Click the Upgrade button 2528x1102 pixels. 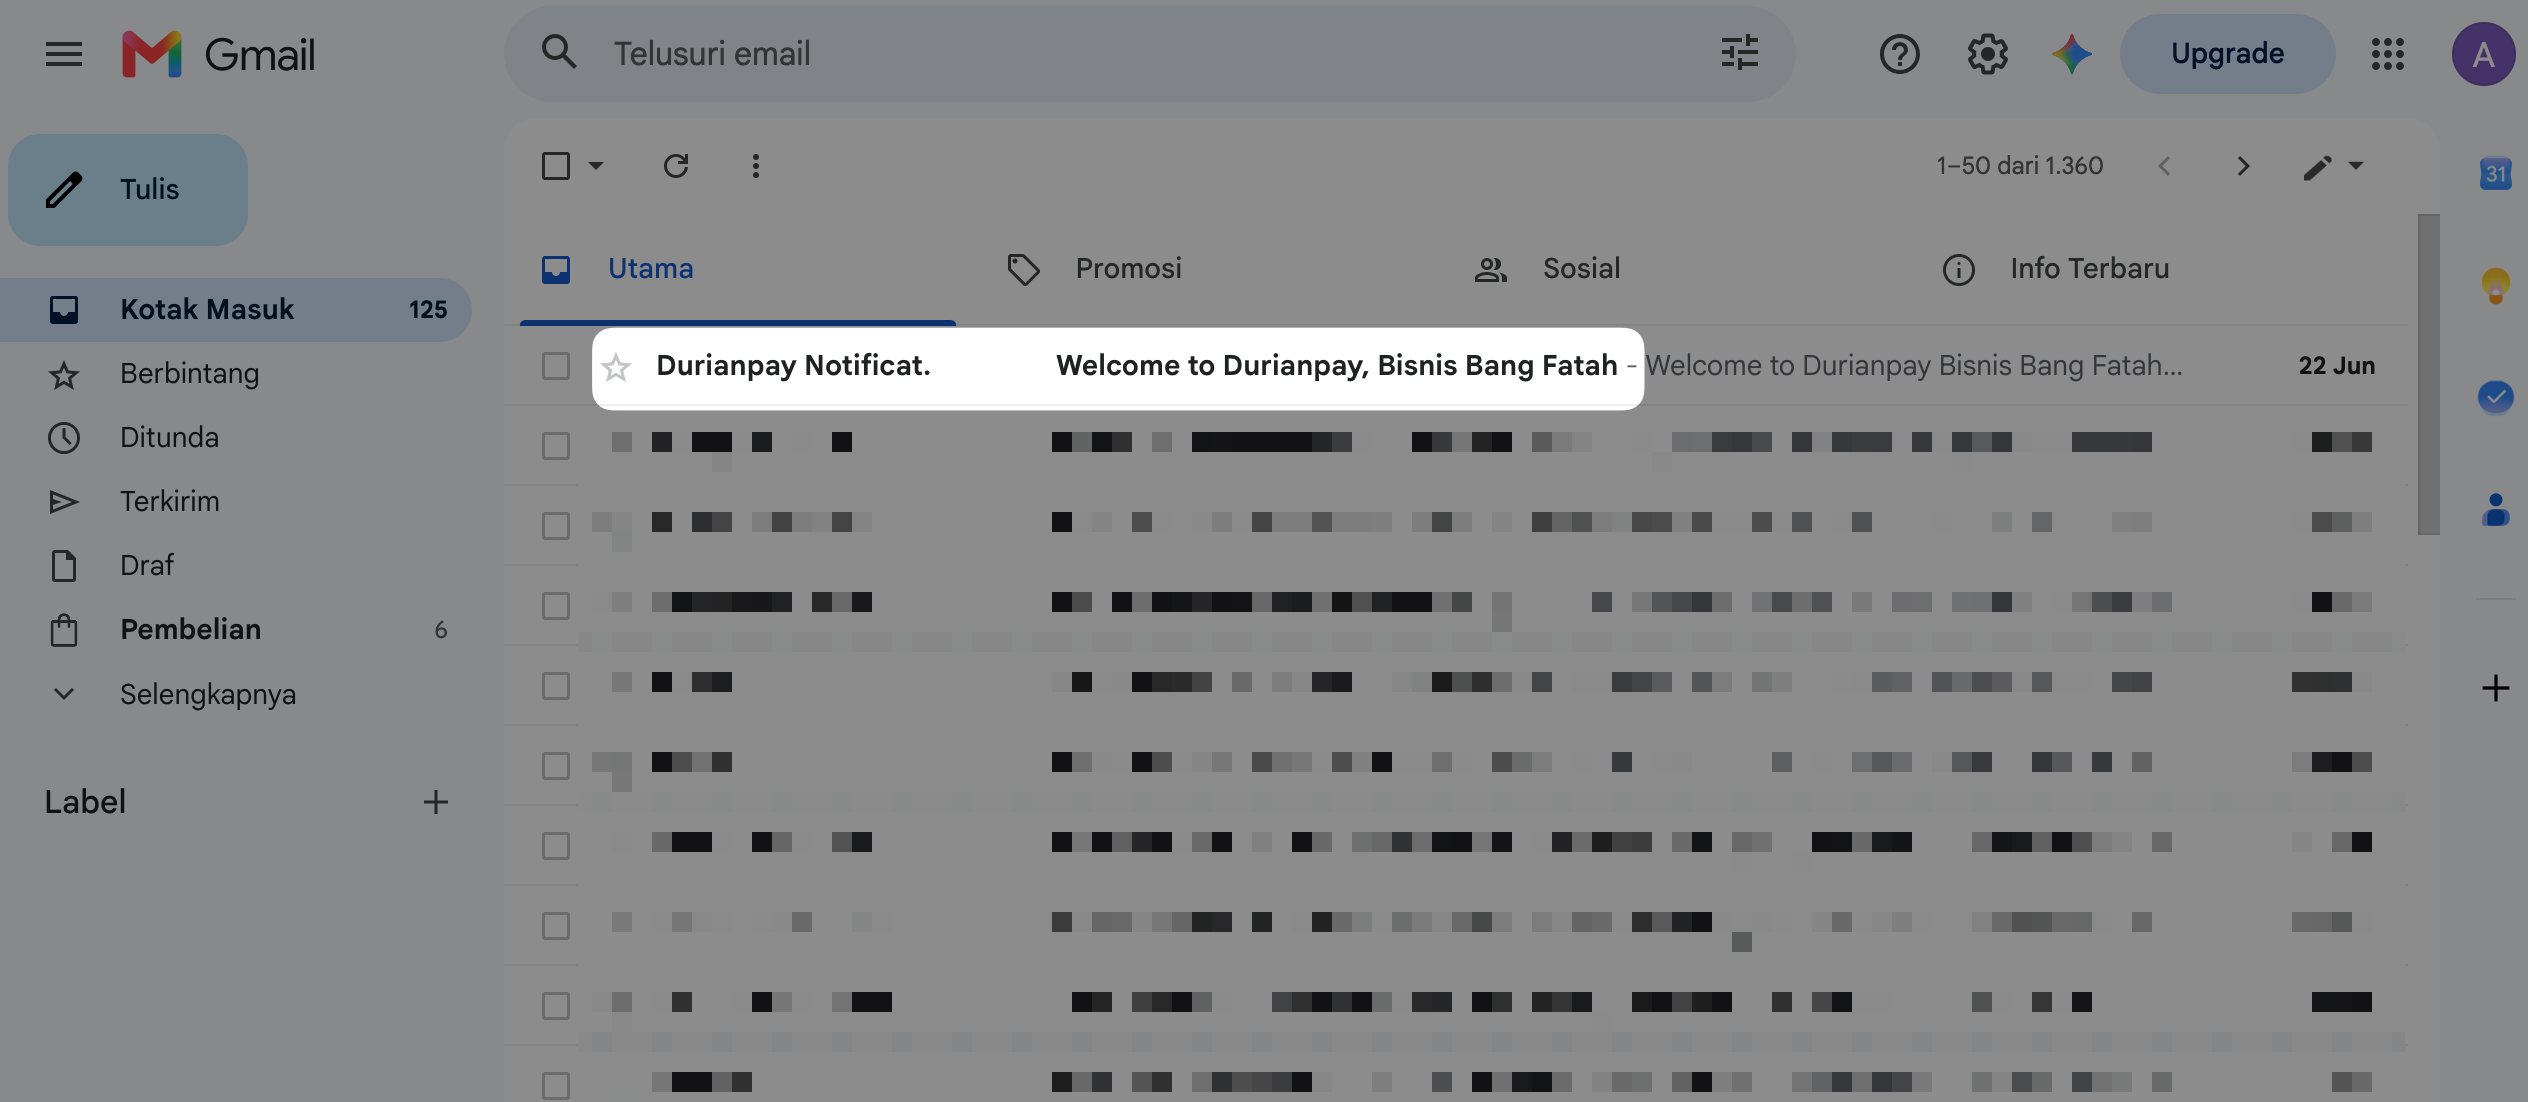coord(2227,54)
